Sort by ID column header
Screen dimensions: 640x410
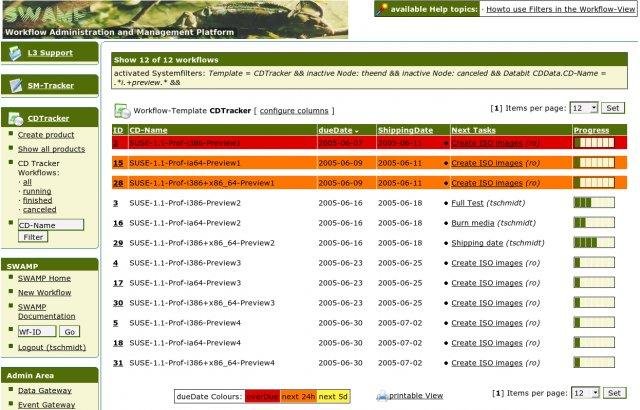tap(118, 130)
